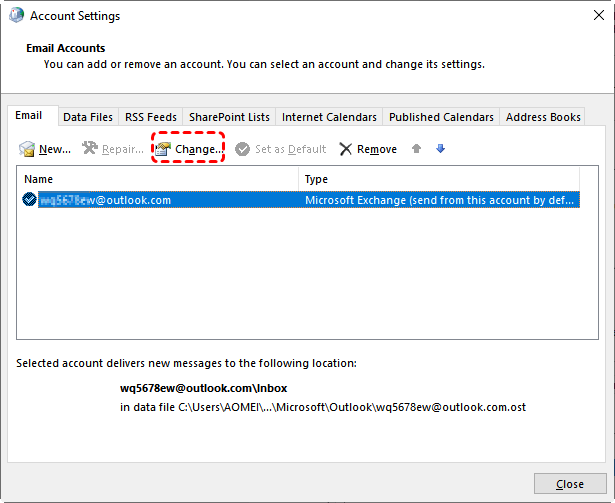The width and height of the screenshot is (615, 503).
Task: Click the New account envelope icon
Action: 27,149
